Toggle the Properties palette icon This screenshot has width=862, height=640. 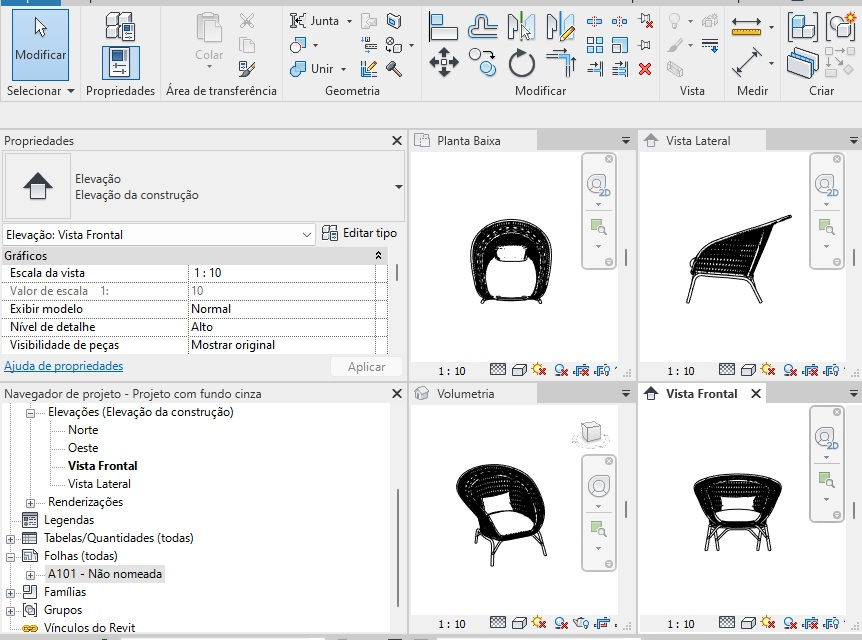pos(120,63)
